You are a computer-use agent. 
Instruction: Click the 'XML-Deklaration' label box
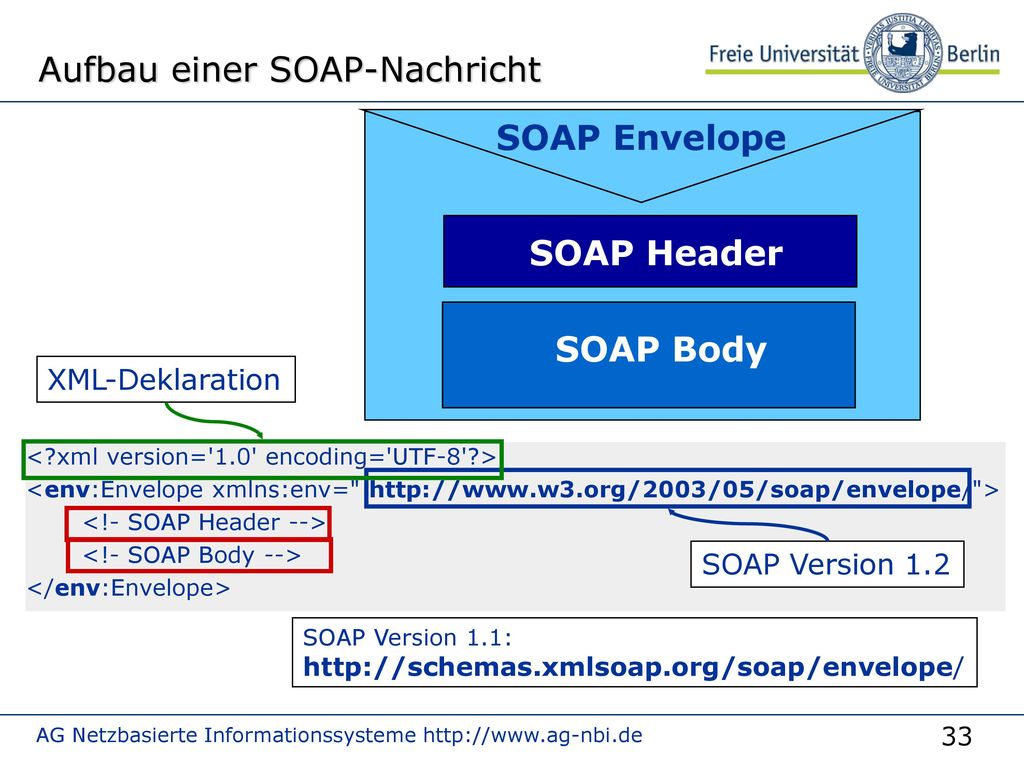[x=166, y=379]
